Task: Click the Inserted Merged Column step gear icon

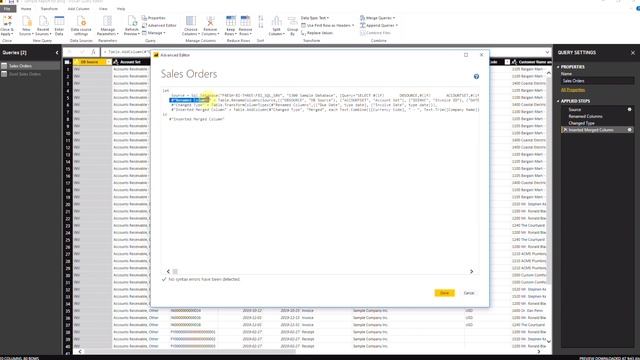Action: (x=629, y=130)
